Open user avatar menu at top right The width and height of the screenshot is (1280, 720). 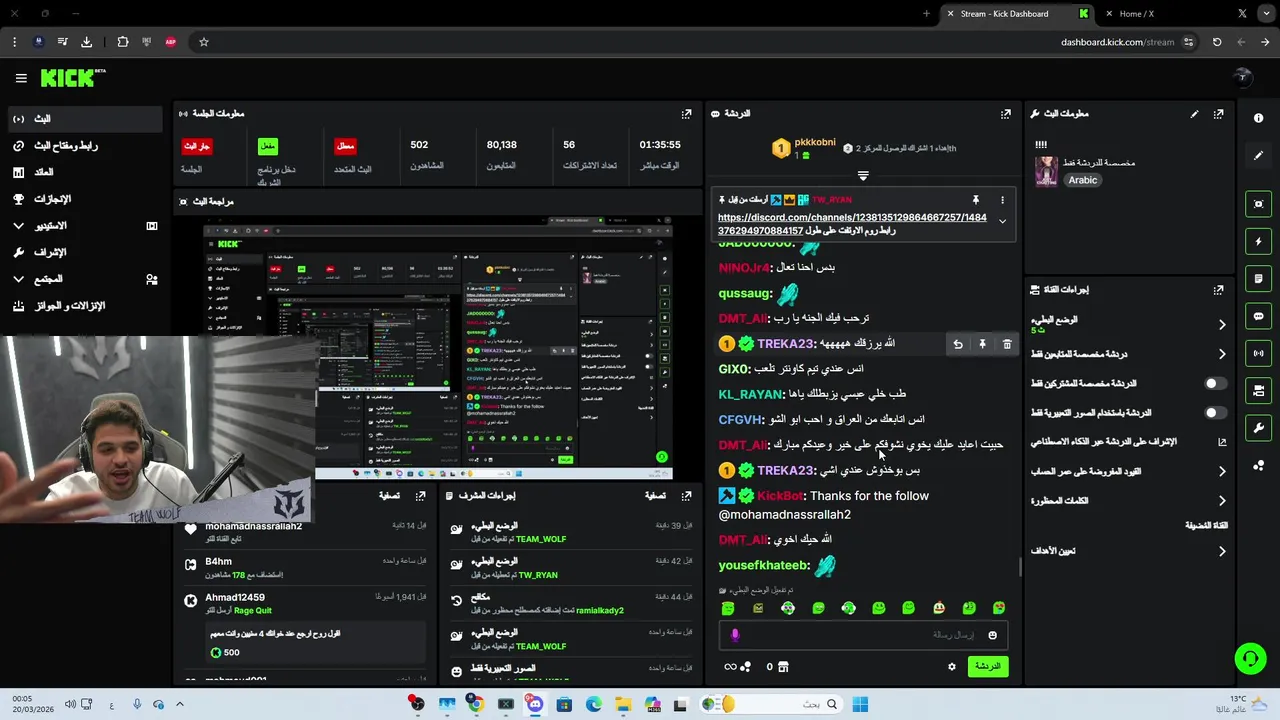pos(1243,77)
